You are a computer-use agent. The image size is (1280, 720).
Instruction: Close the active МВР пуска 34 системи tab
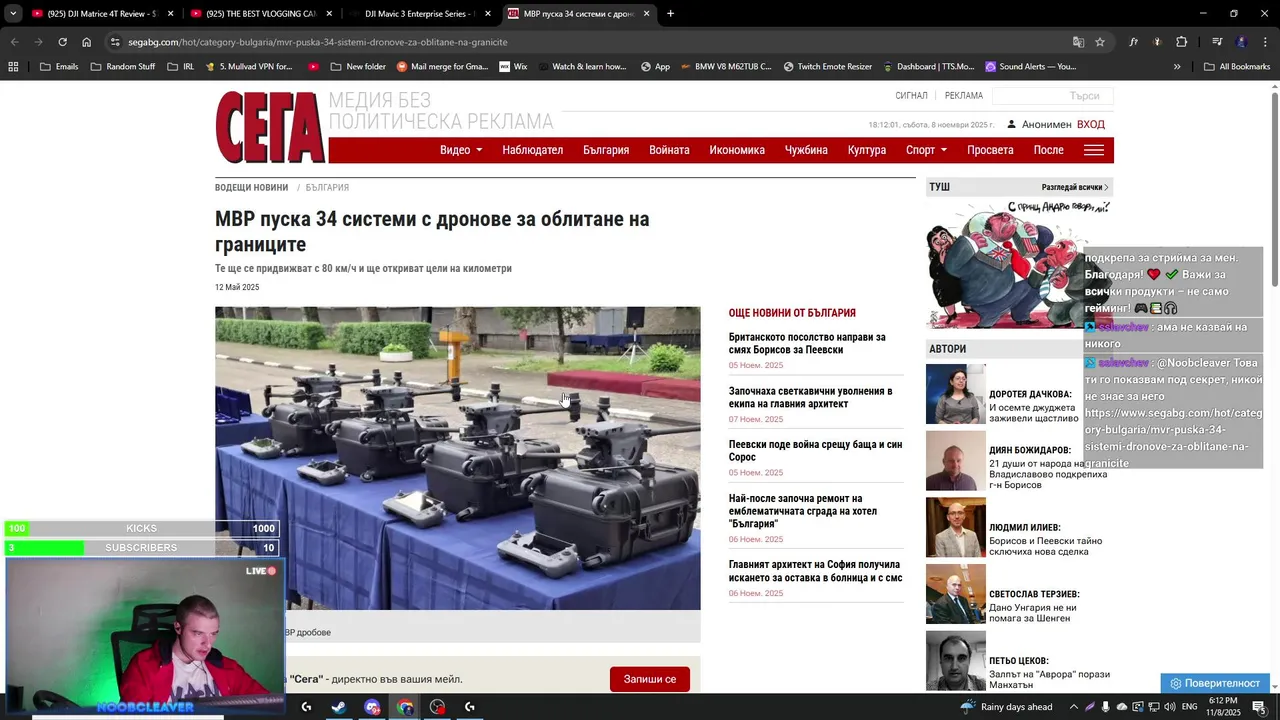coord(646,14)
